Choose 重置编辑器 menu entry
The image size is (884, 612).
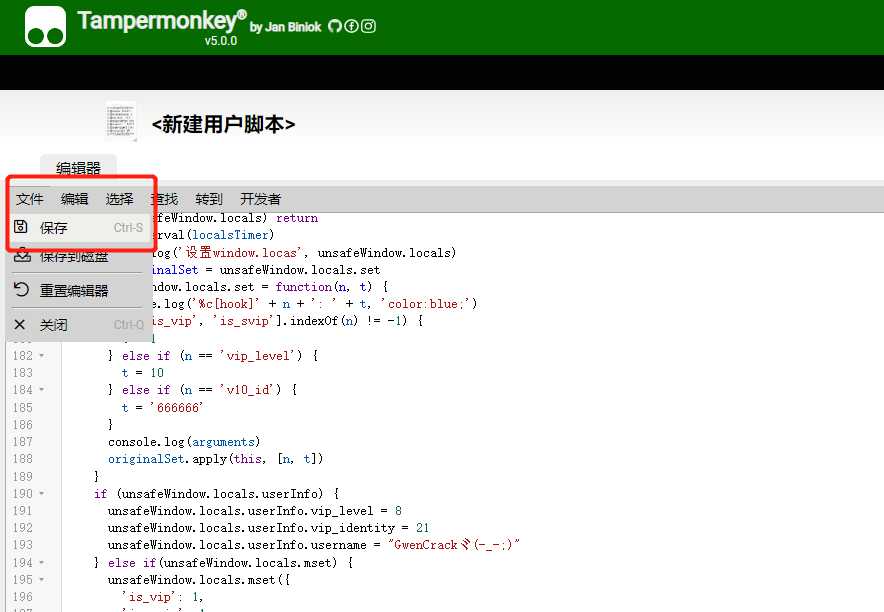tap(78, 291)
